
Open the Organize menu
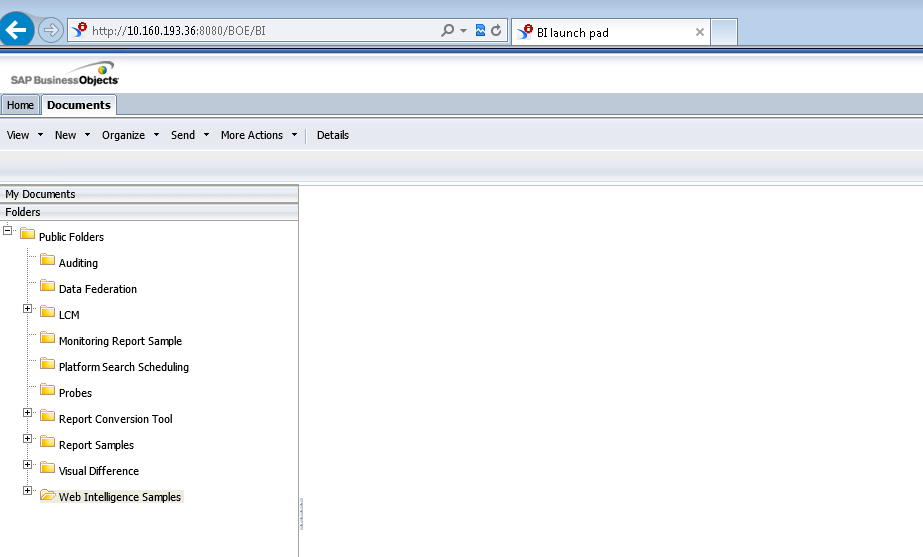point(123,135)
